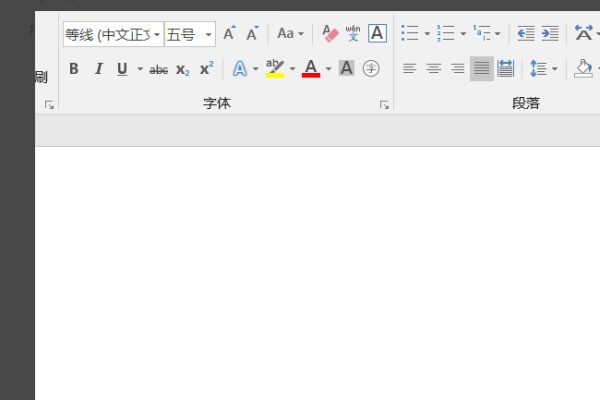Image resolution: width=600 pixels, height=400 pixels.
Task: Apply character shading icon
Action: [x=346, y=69]
